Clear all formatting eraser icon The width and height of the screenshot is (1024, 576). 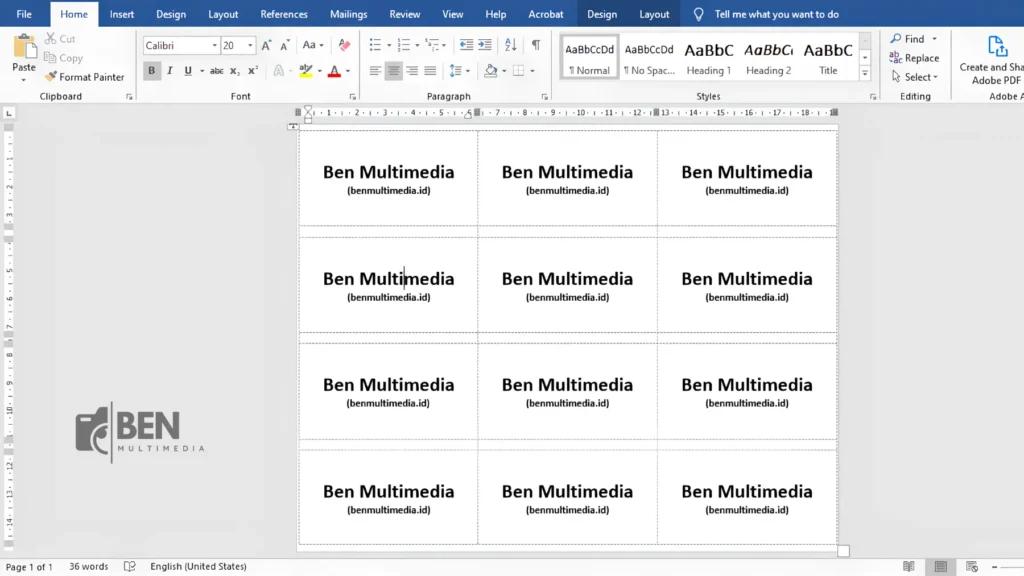[344, 45]
